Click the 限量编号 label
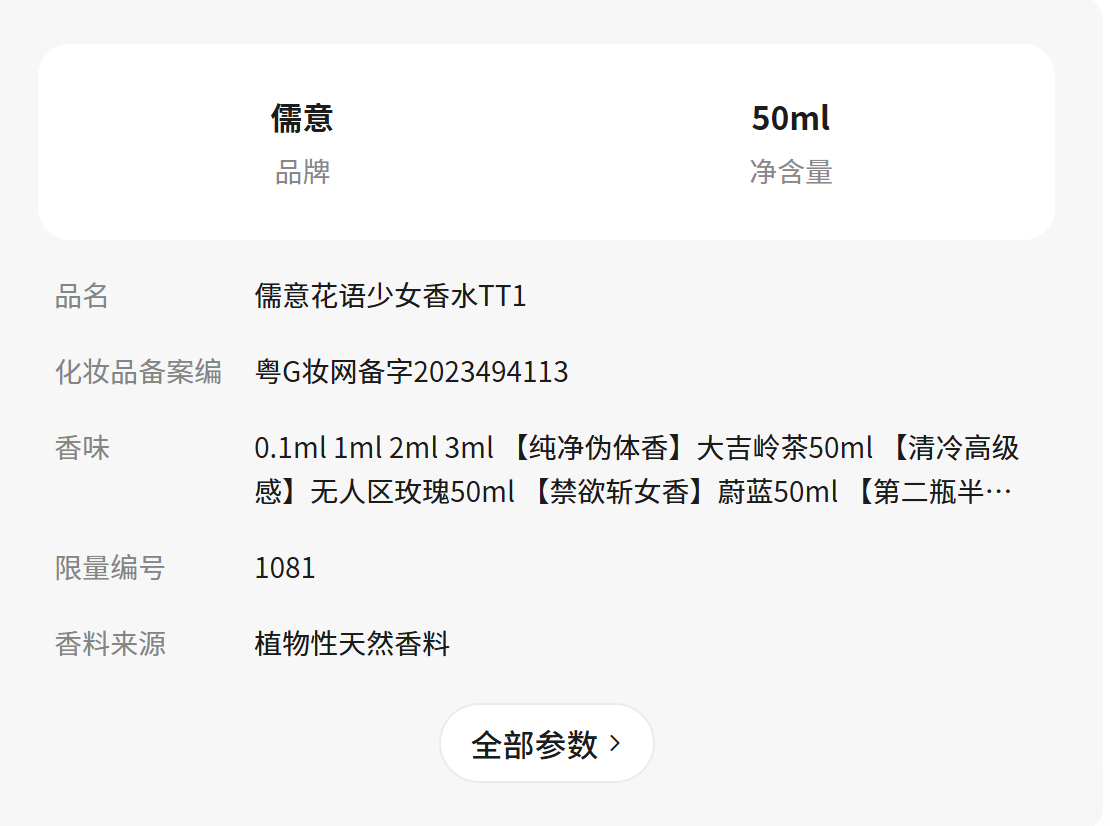The image size is (1110, 826). pos(110,568)
